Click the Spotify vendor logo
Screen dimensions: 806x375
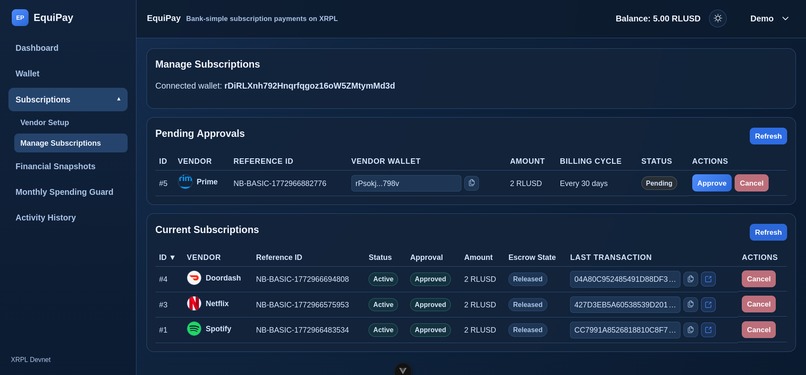pos(194,329)
